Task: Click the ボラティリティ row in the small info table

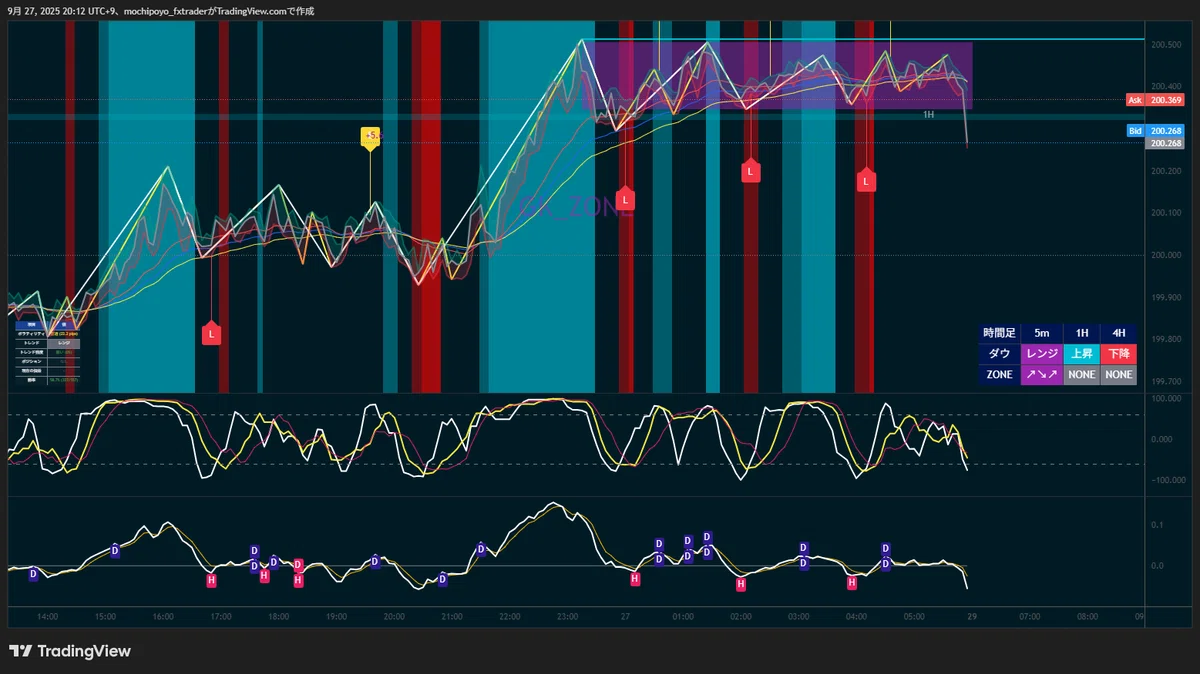Action: coord(47,333)
